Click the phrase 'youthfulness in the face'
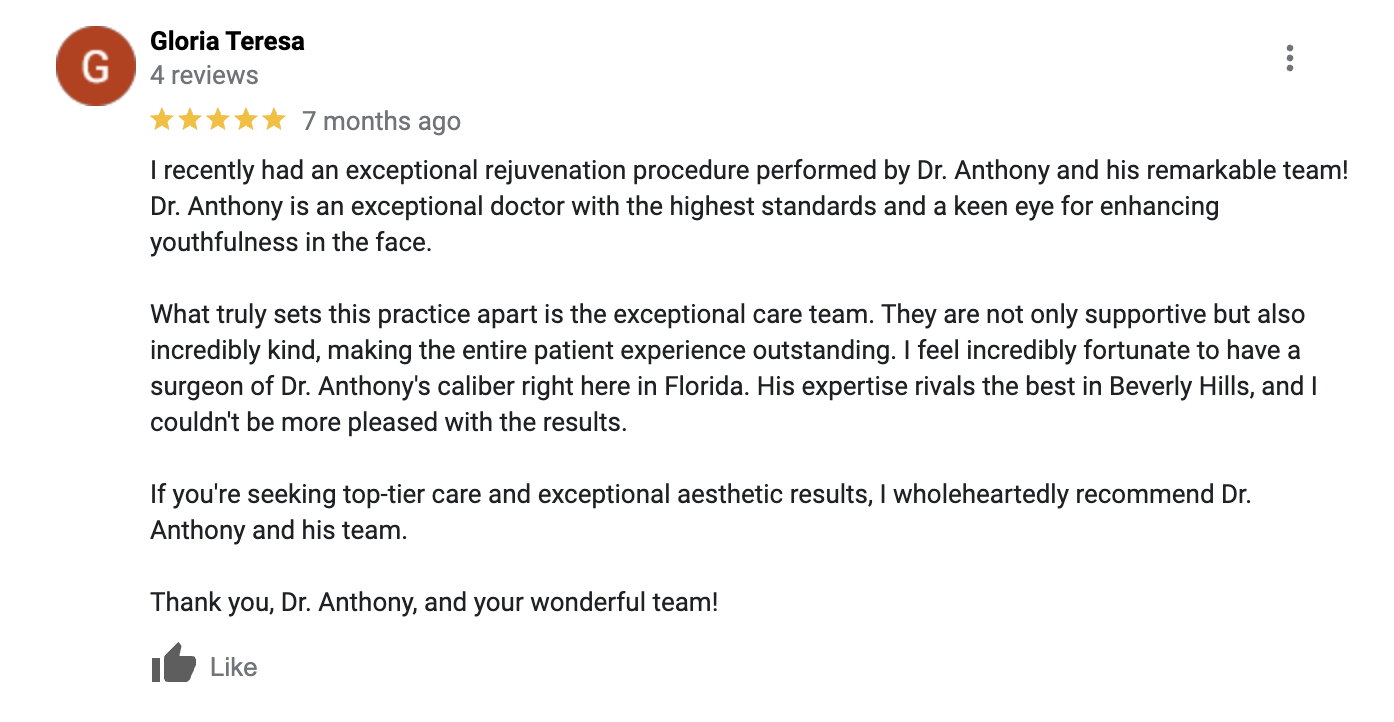The width and height of the screenshot is (1394, 722). [291, 243]
